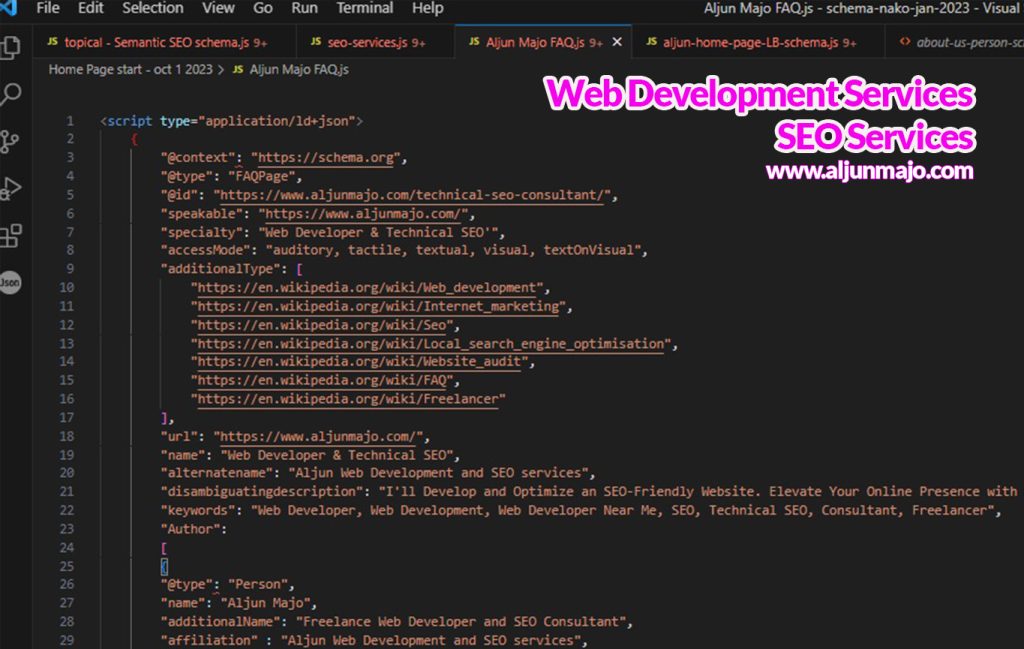Open the Extensions view icon
This screenshot has height=649, width=1024.
point(11,236)
